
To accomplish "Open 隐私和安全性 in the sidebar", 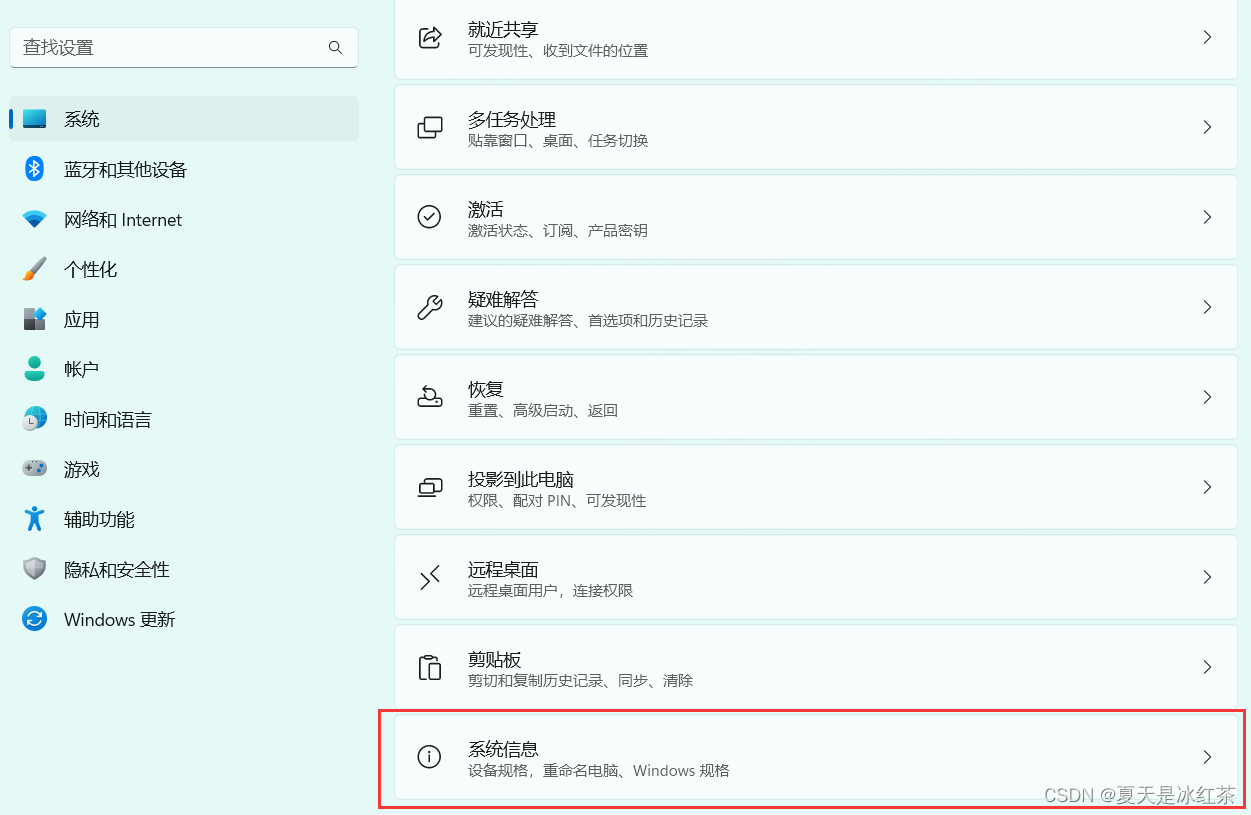I will [x=184, y=569].
